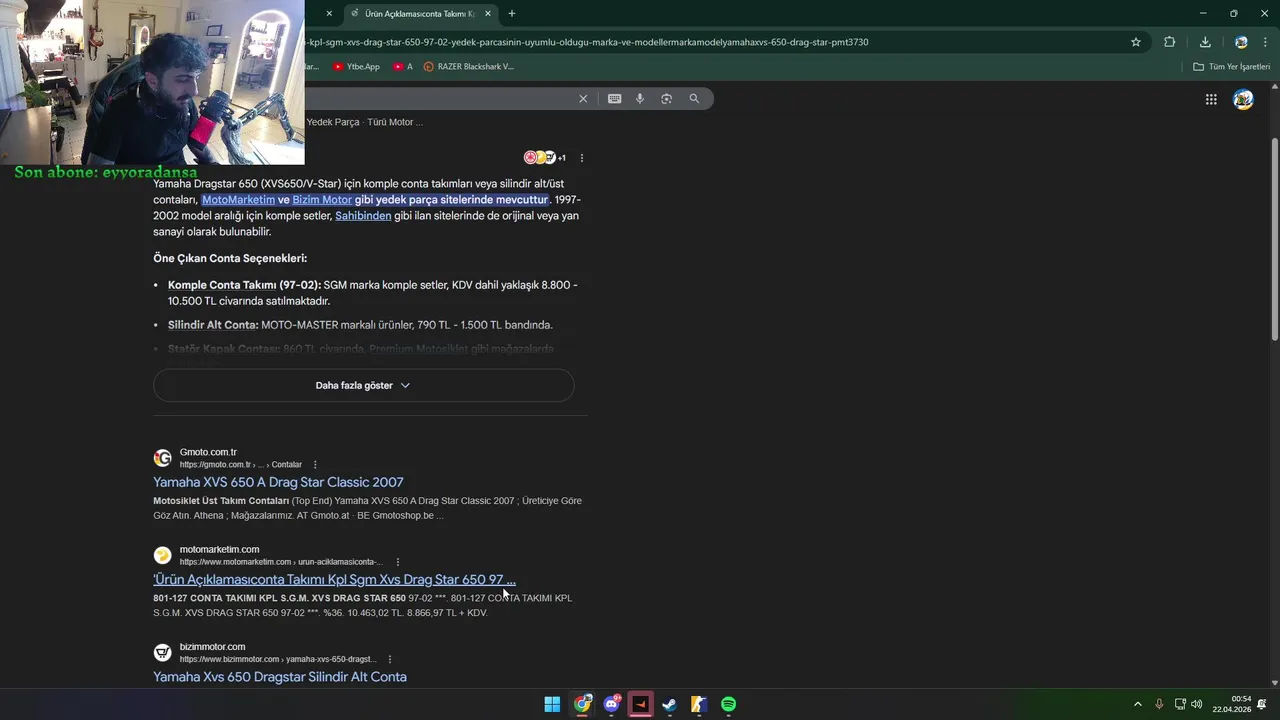Open the RAZER Blackshark bookmark
The image size is (1280, 720).
[x=468, y=66]
